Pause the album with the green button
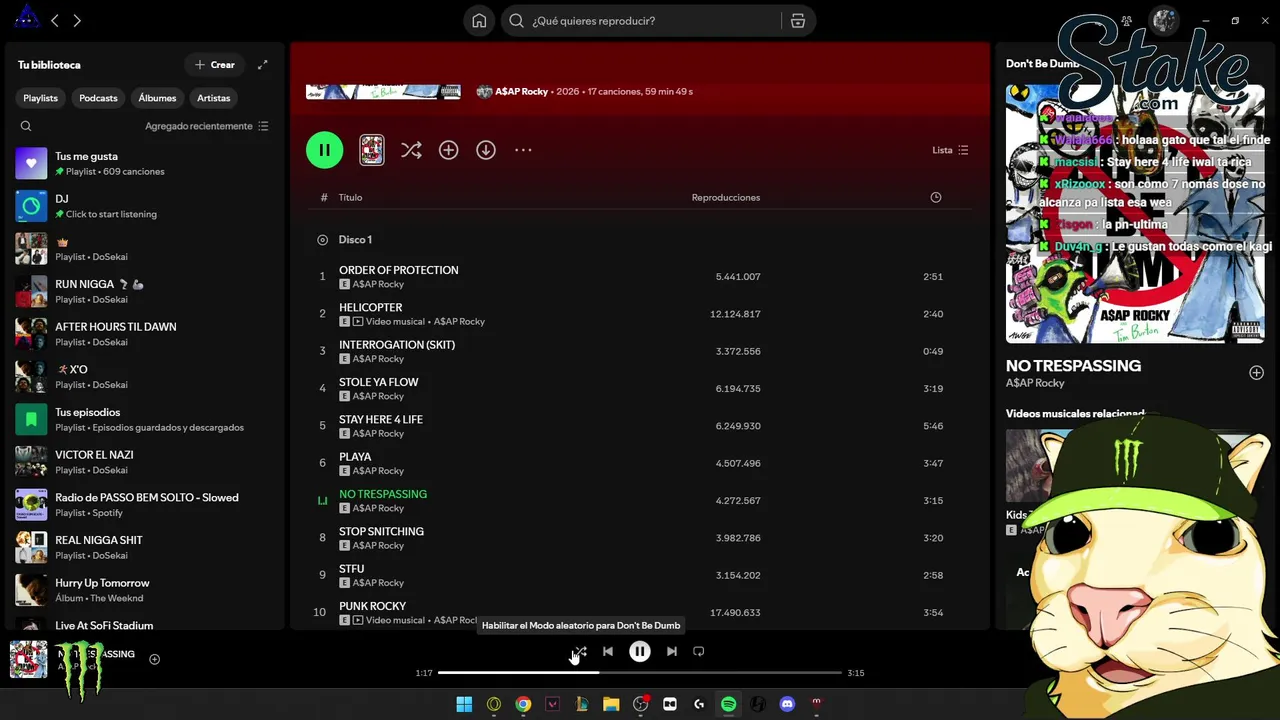 (x=324, y=150)
